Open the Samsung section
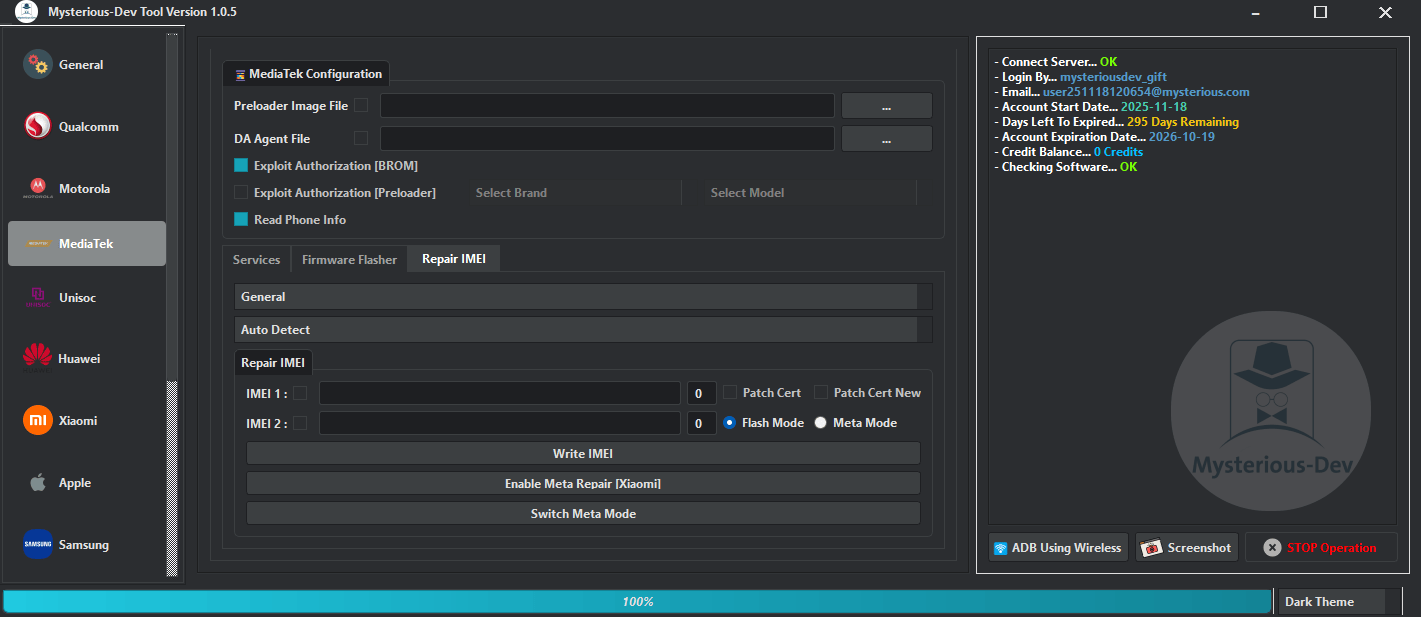 pos(38,544)
